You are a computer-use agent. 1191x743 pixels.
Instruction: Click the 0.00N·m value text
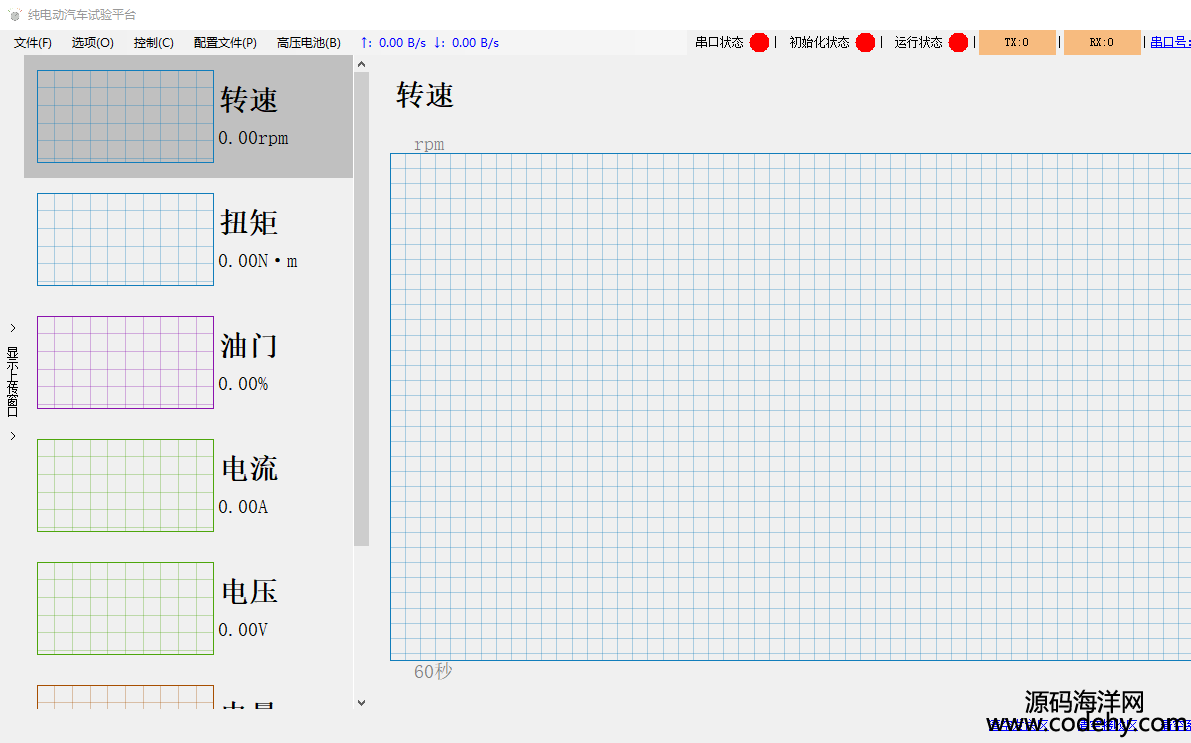tap(258, 261)
